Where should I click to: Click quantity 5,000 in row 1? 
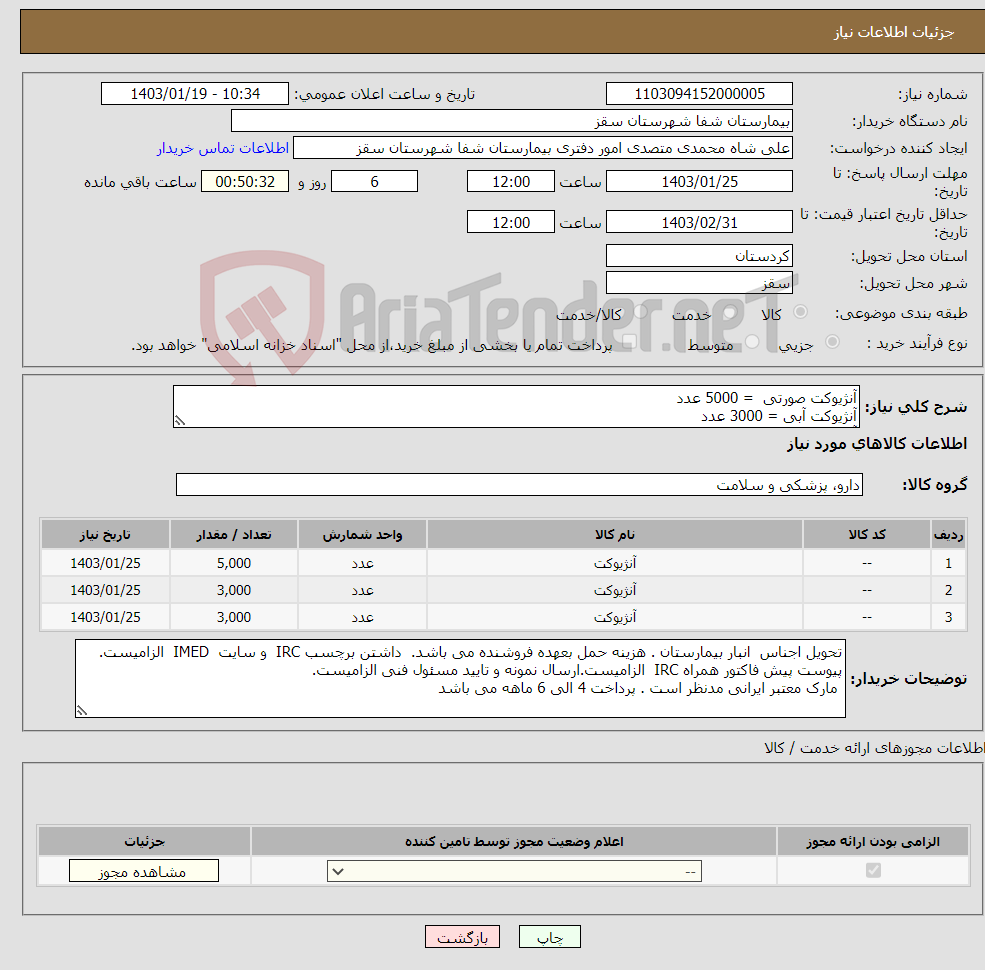234,564
